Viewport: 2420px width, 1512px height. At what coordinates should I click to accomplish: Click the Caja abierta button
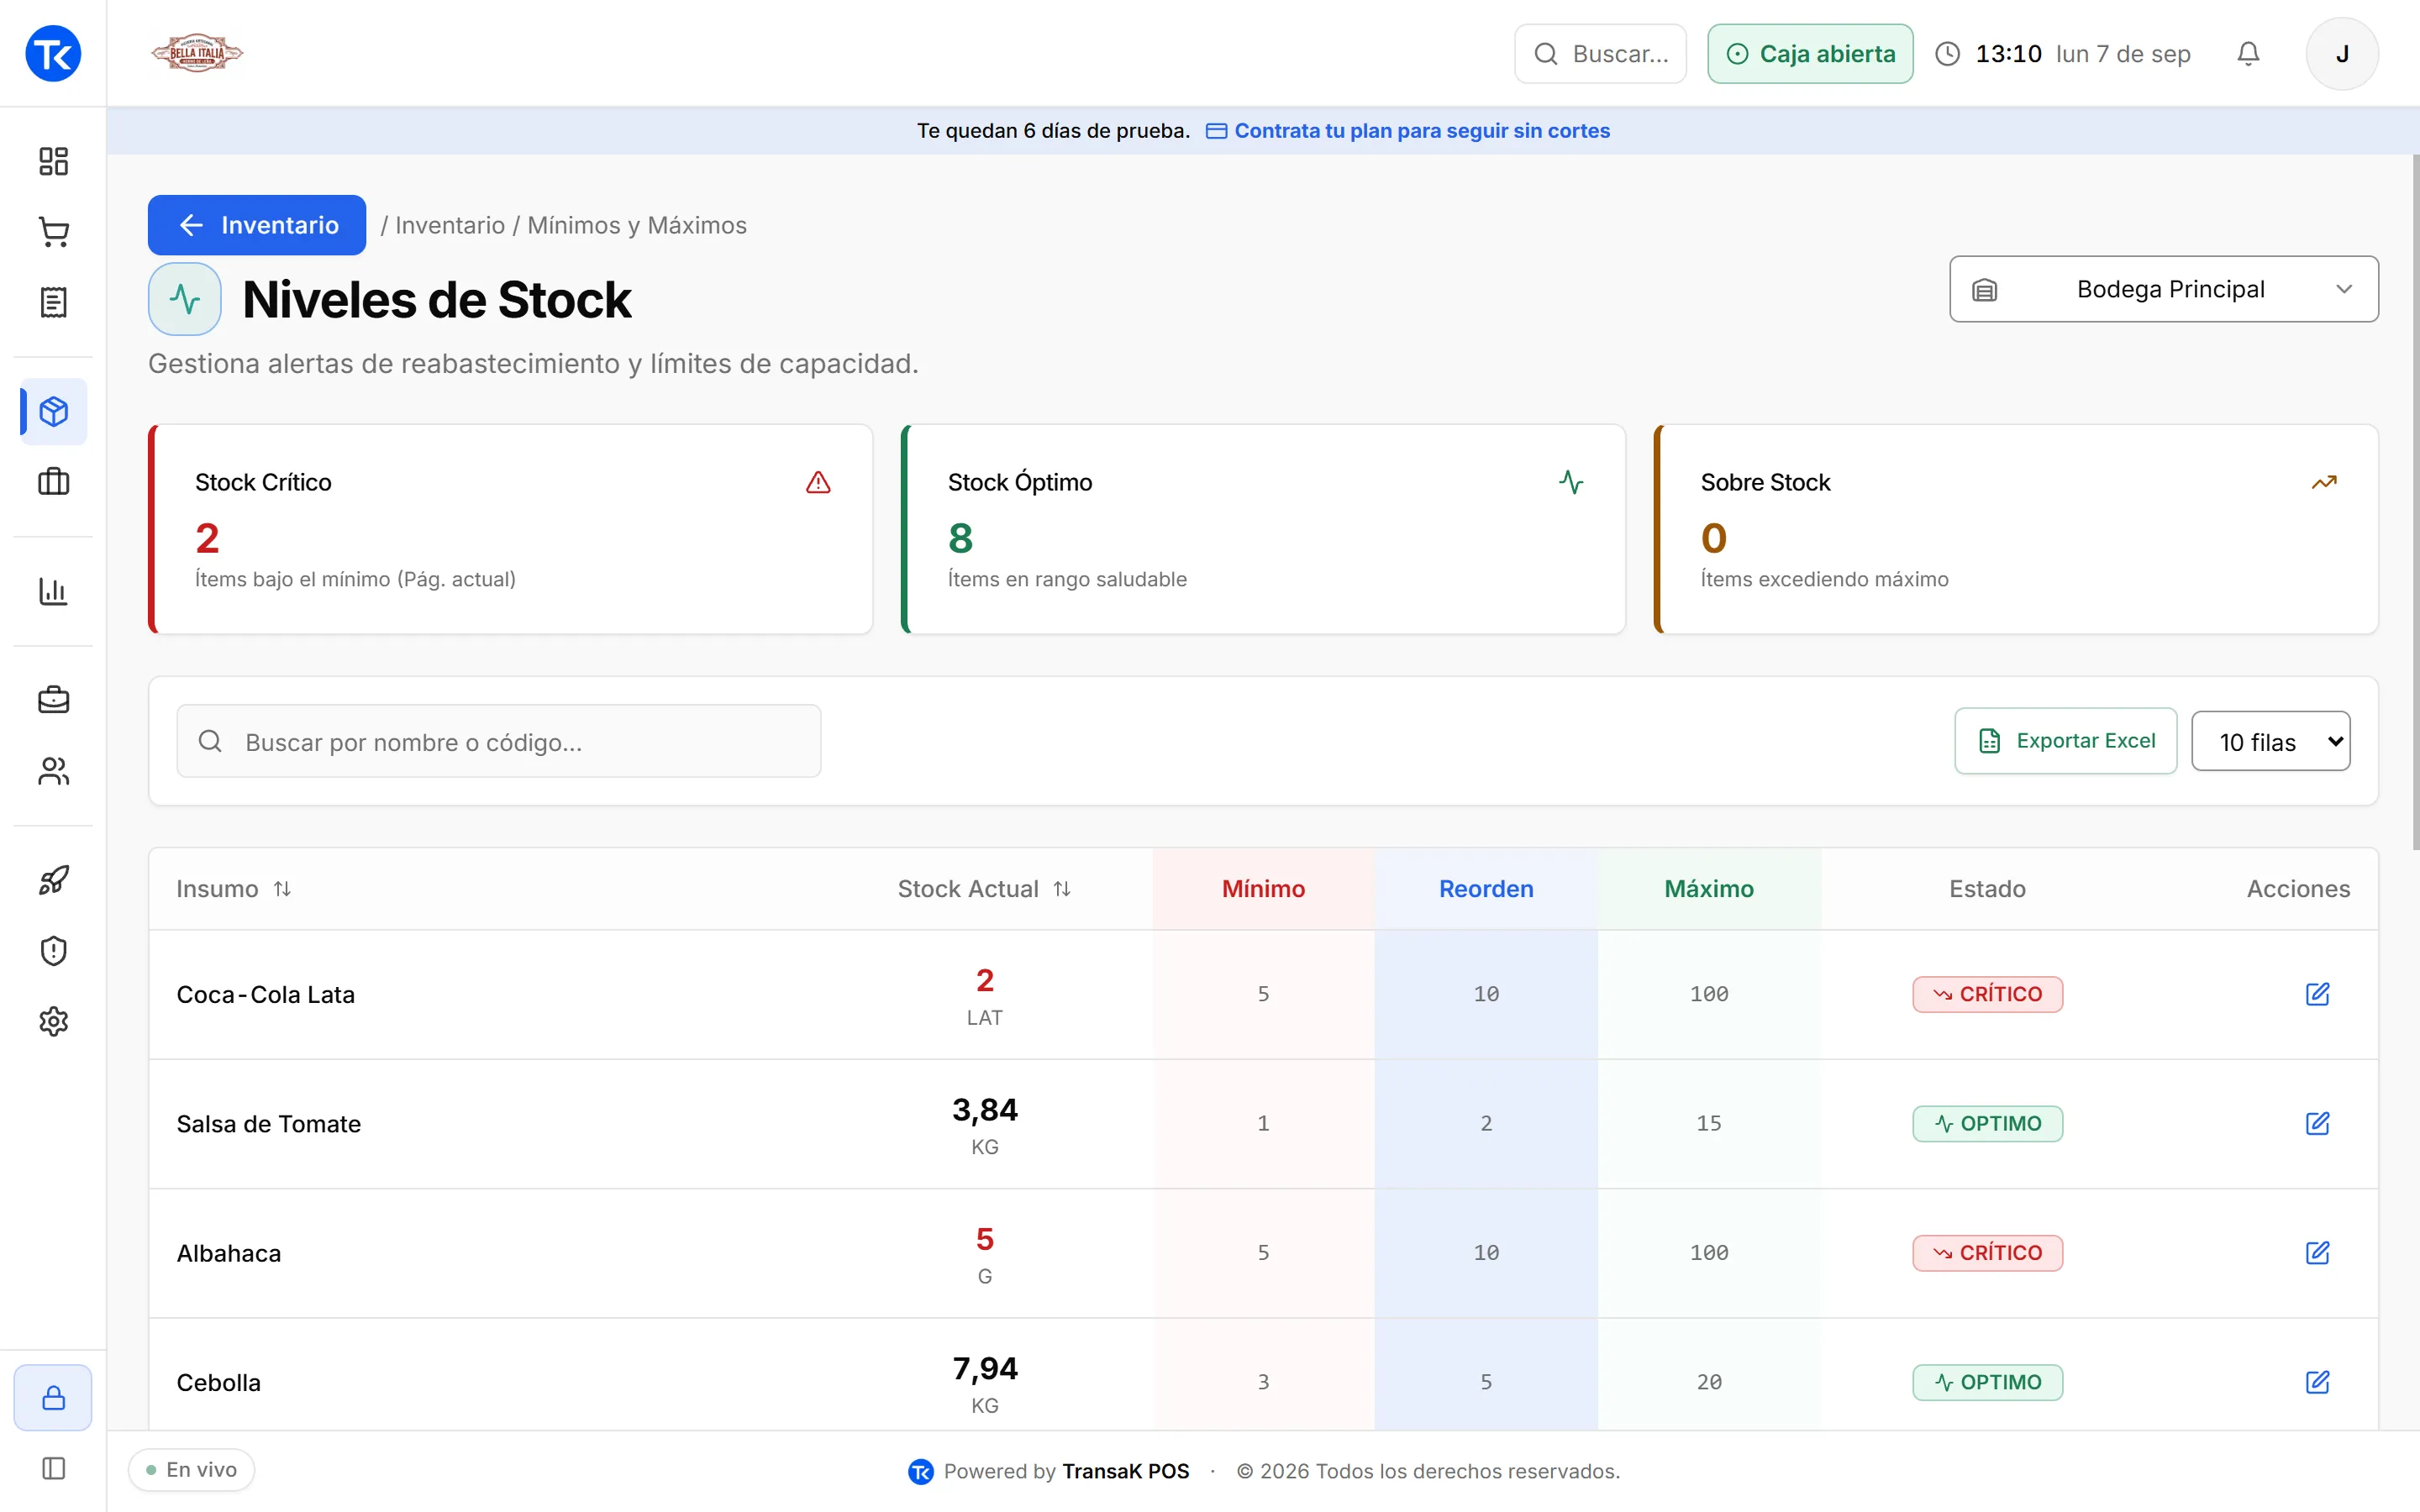pyautogui.click(x=1810, y=54)
